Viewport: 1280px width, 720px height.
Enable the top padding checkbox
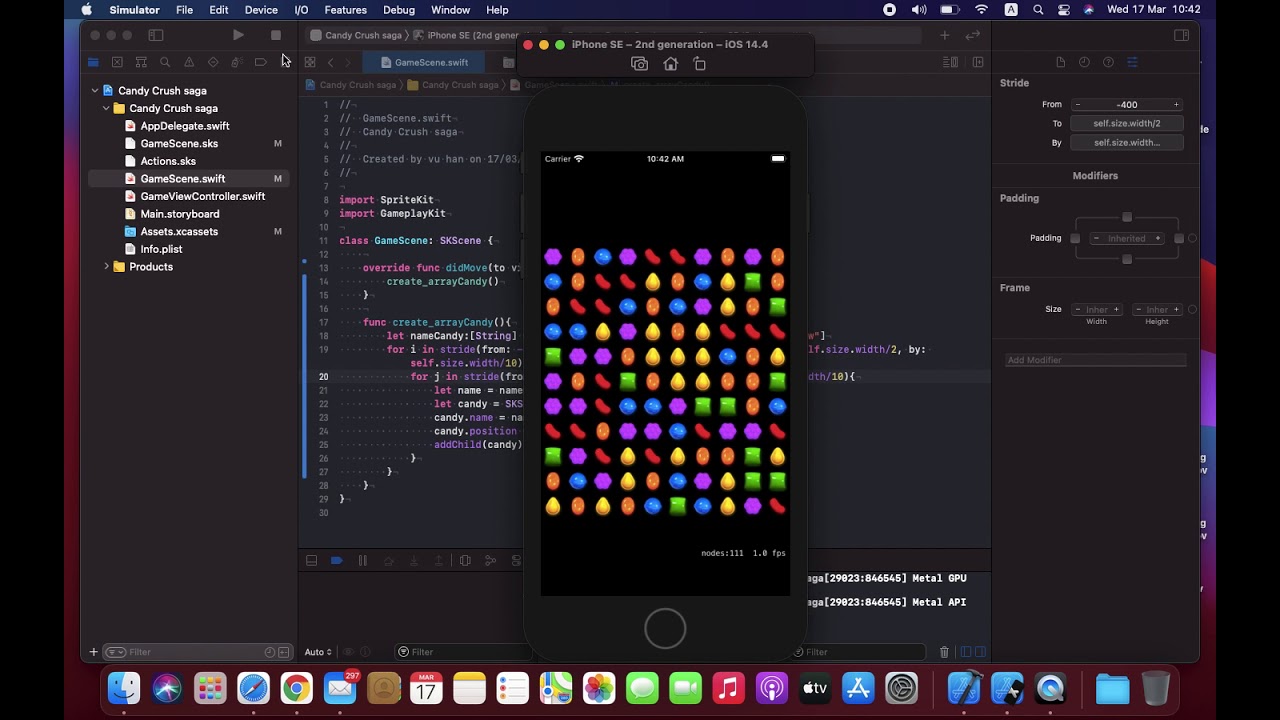(1127, 217)
